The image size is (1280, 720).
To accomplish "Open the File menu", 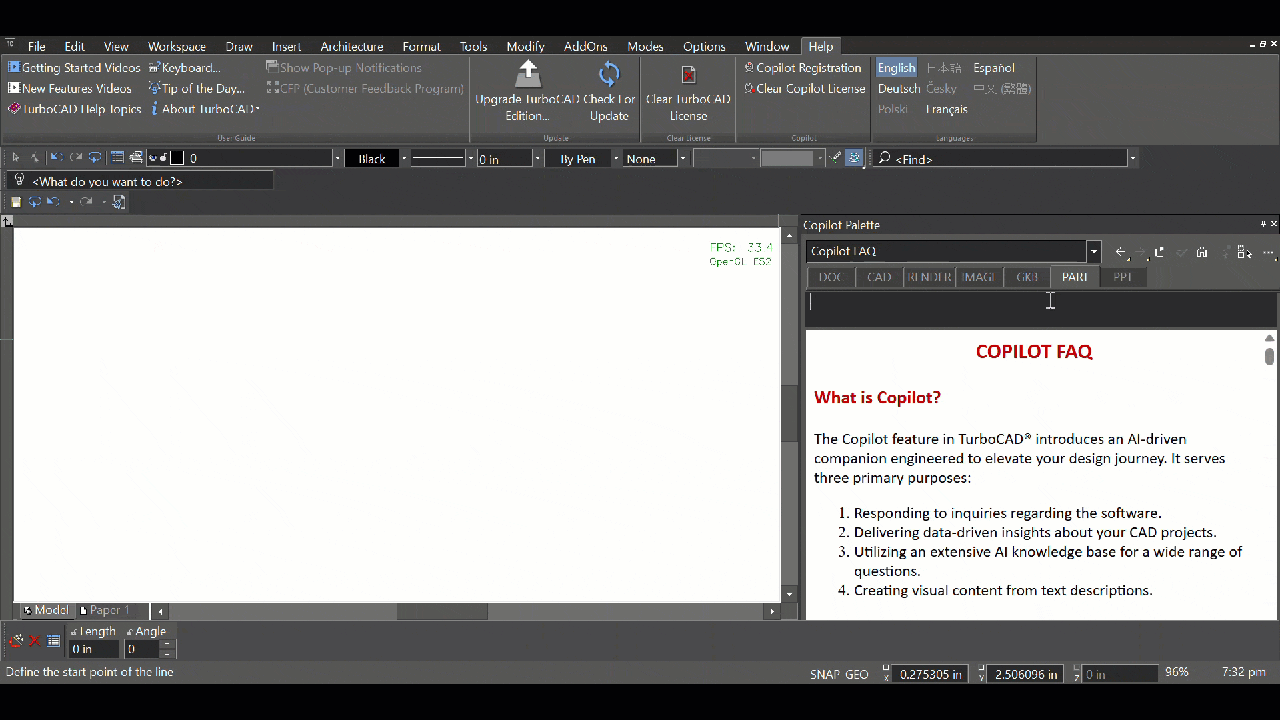I will 37,46.
